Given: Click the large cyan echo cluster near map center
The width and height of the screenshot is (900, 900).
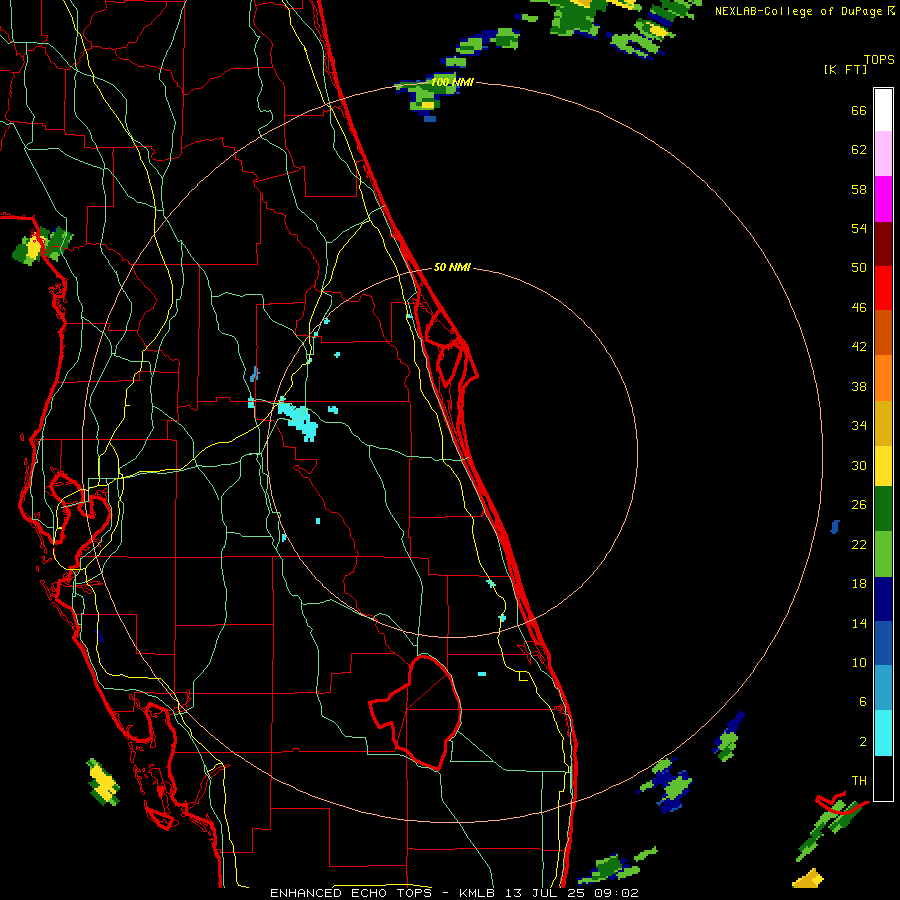Looking at the screenshot, I should click(298, 420).
